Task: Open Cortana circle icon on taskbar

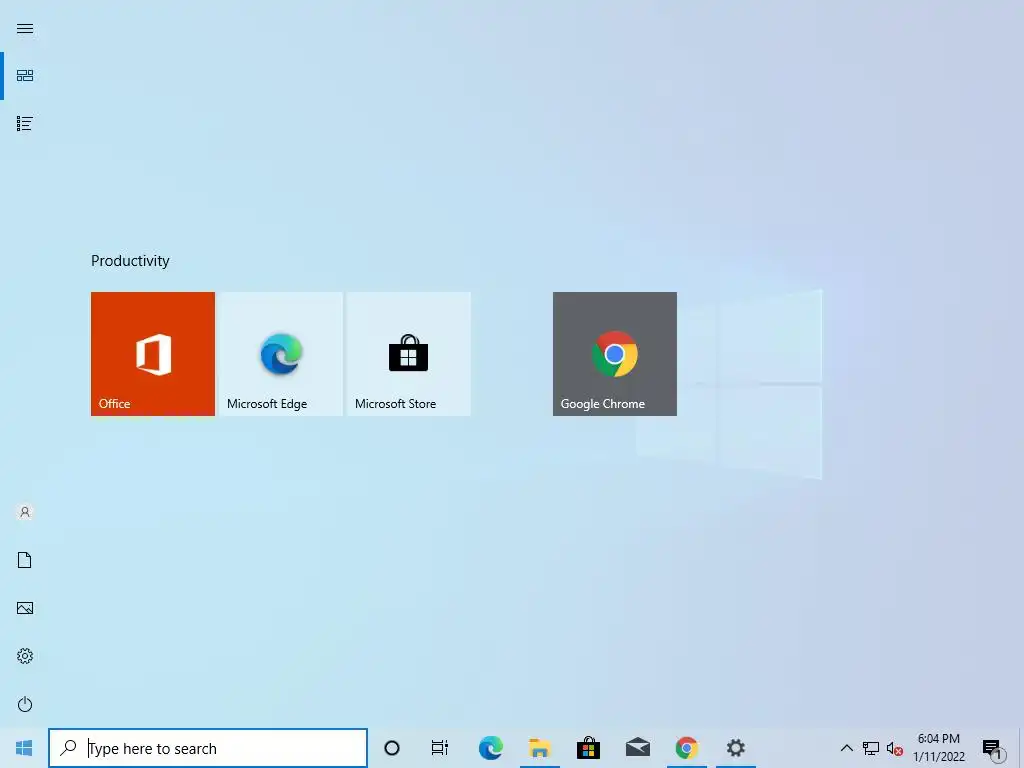Action: click(392, 748)
